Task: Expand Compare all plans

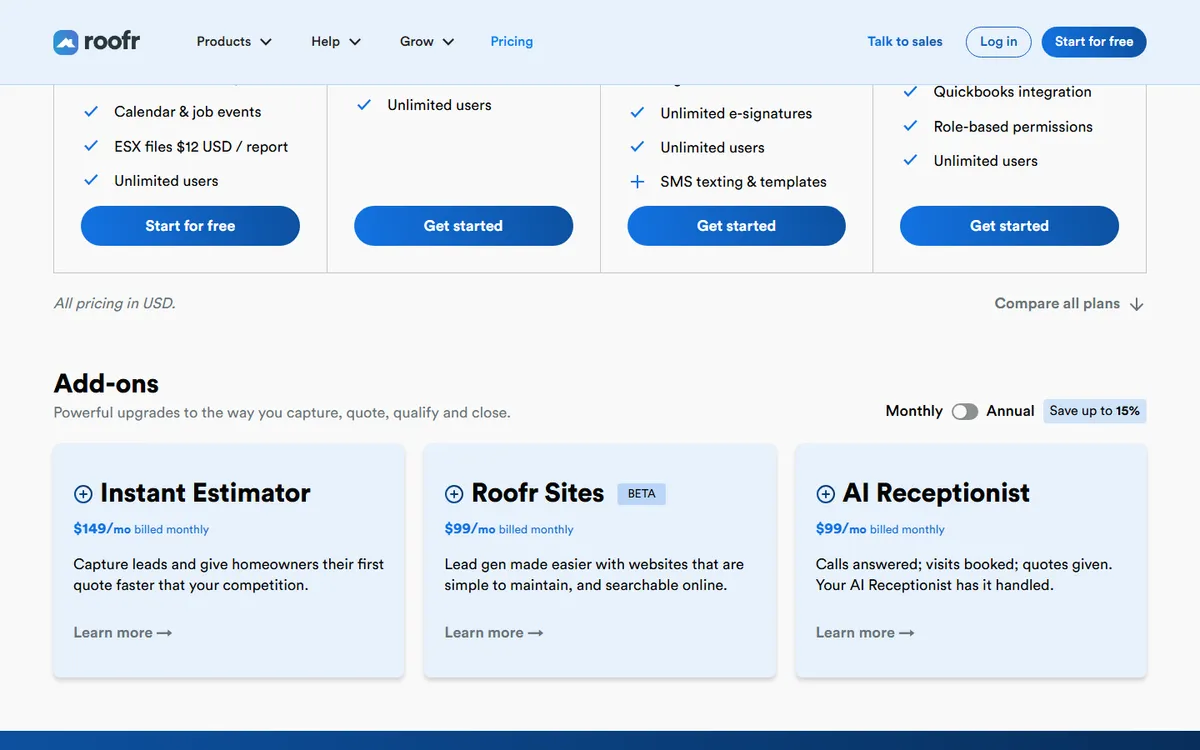Action: 1069,303
